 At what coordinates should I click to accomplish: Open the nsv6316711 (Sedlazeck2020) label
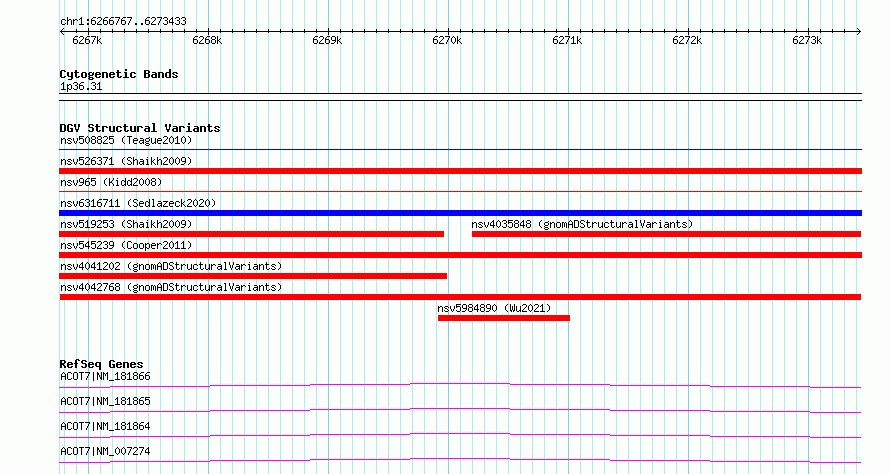138,203
